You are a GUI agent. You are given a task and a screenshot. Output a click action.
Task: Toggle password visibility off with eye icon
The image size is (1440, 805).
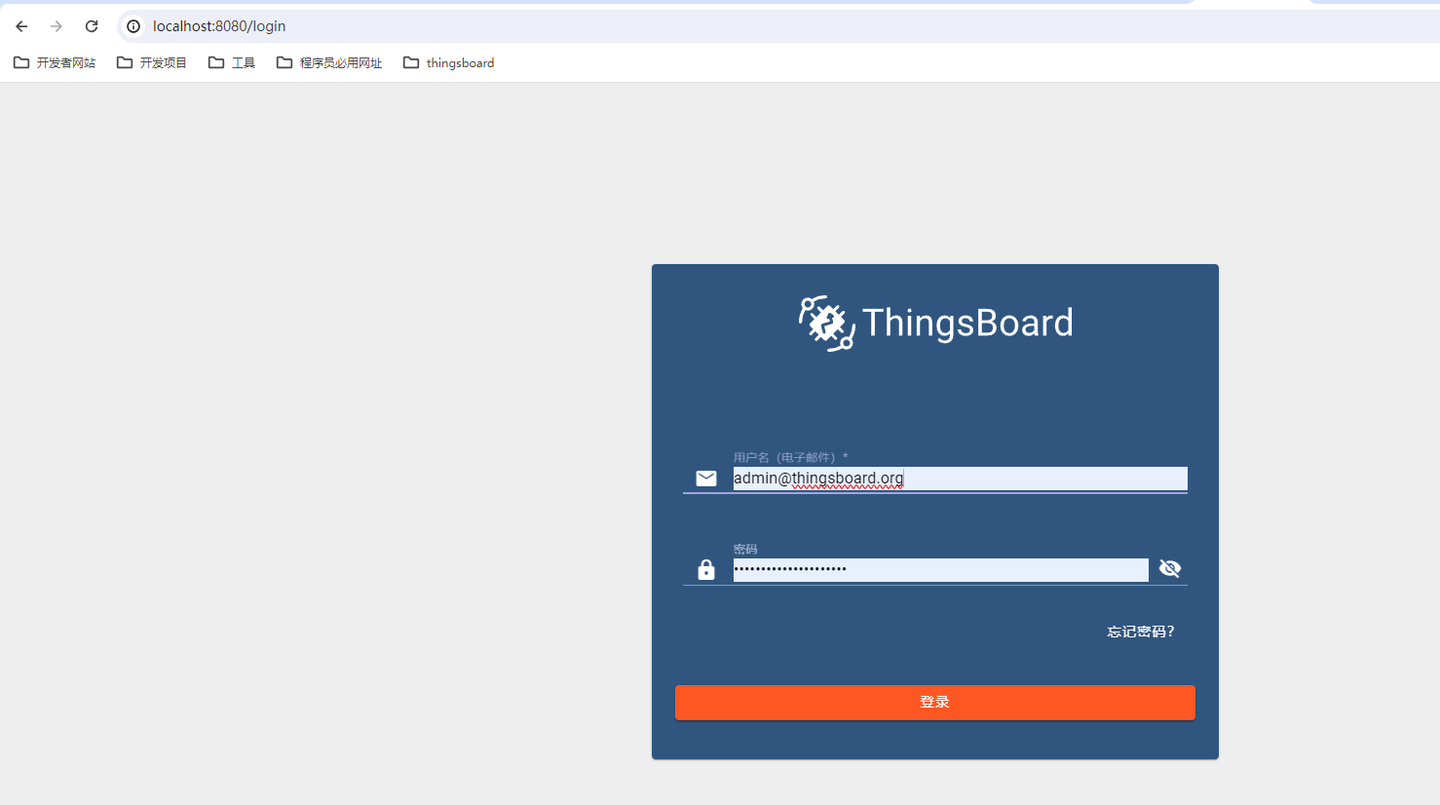point(1169,568)
